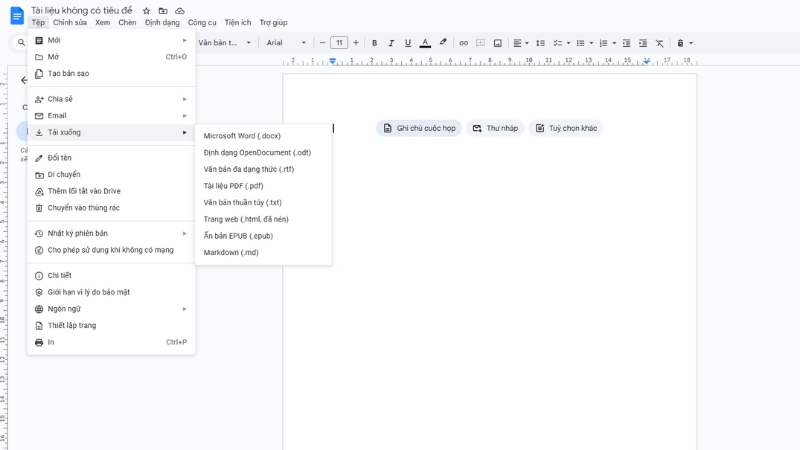Select Đổi tên menu item
Screen dimensions: 800x450
pos(111,158)
